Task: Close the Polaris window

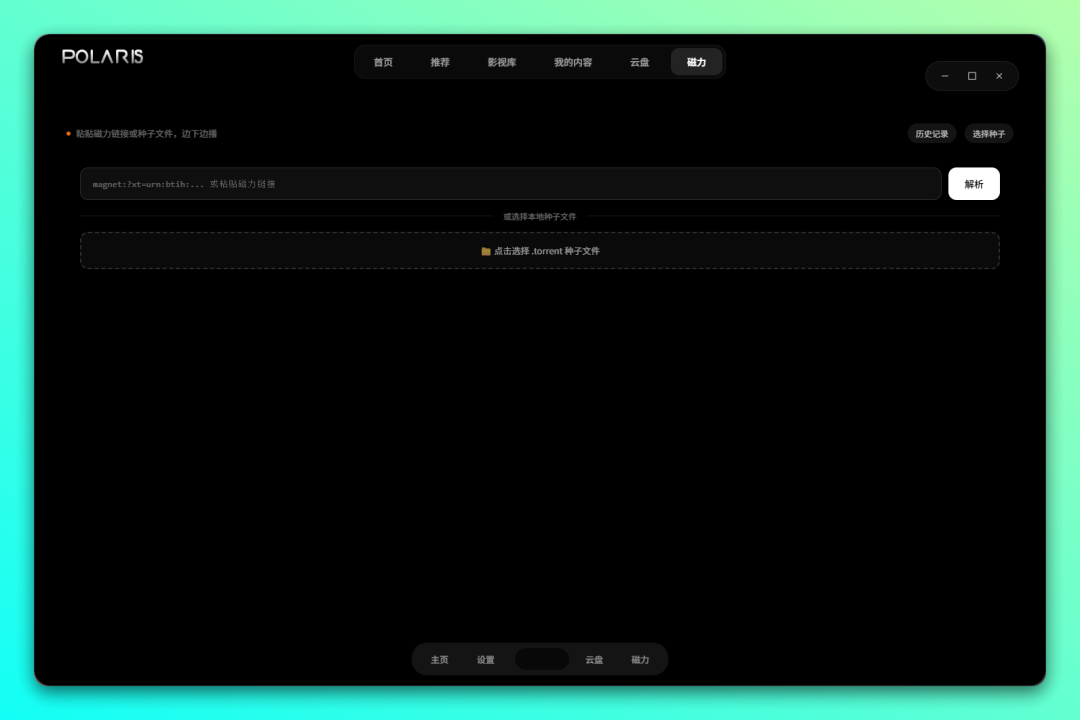Action: [999, 76]
